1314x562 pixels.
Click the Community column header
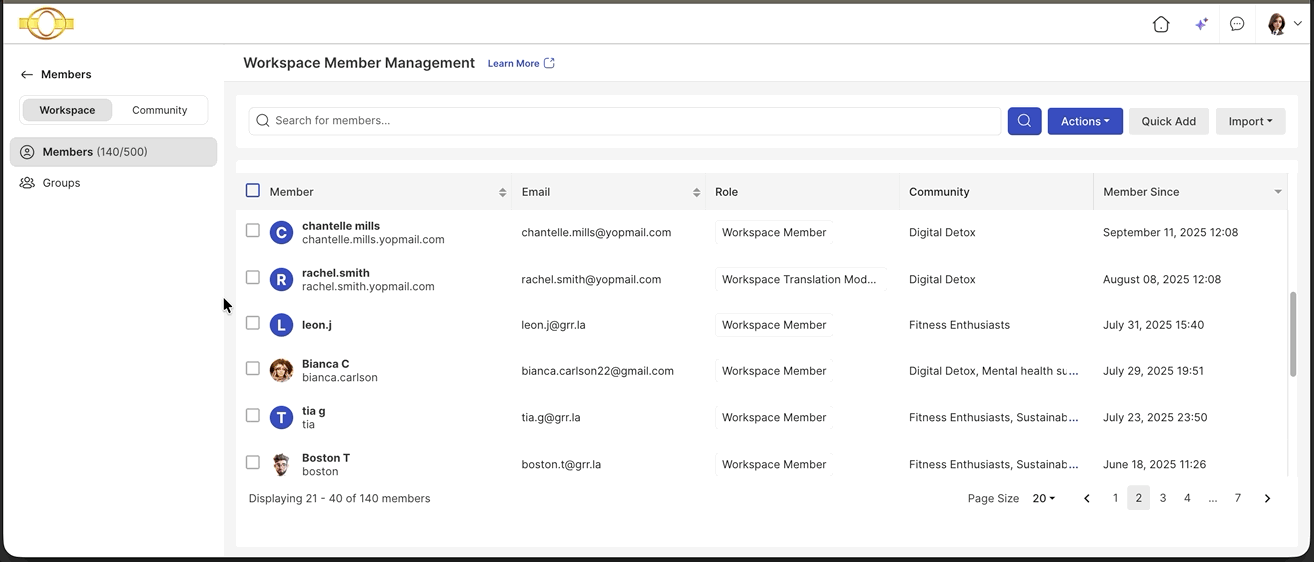point(939,192)
